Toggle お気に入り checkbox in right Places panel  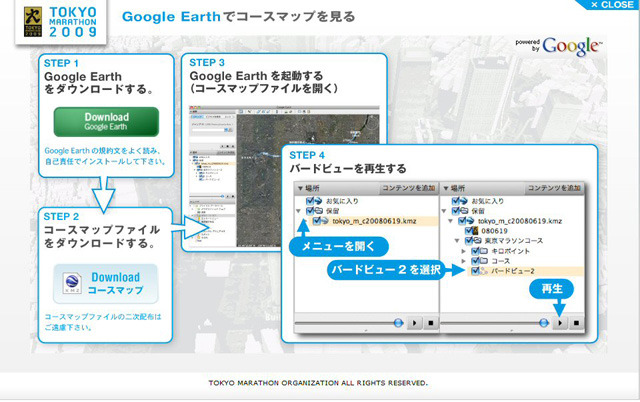click(x=456, y=201)
